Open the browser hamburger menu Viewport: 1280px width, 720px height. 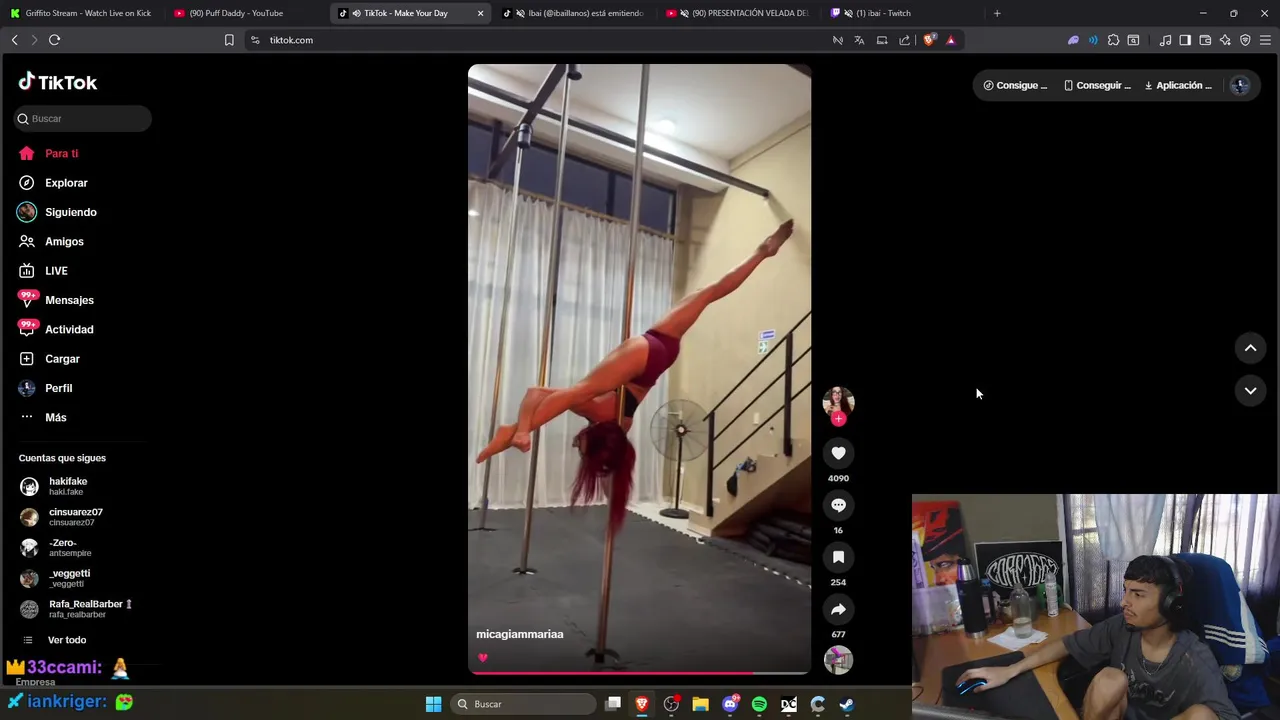[1265, 40]
